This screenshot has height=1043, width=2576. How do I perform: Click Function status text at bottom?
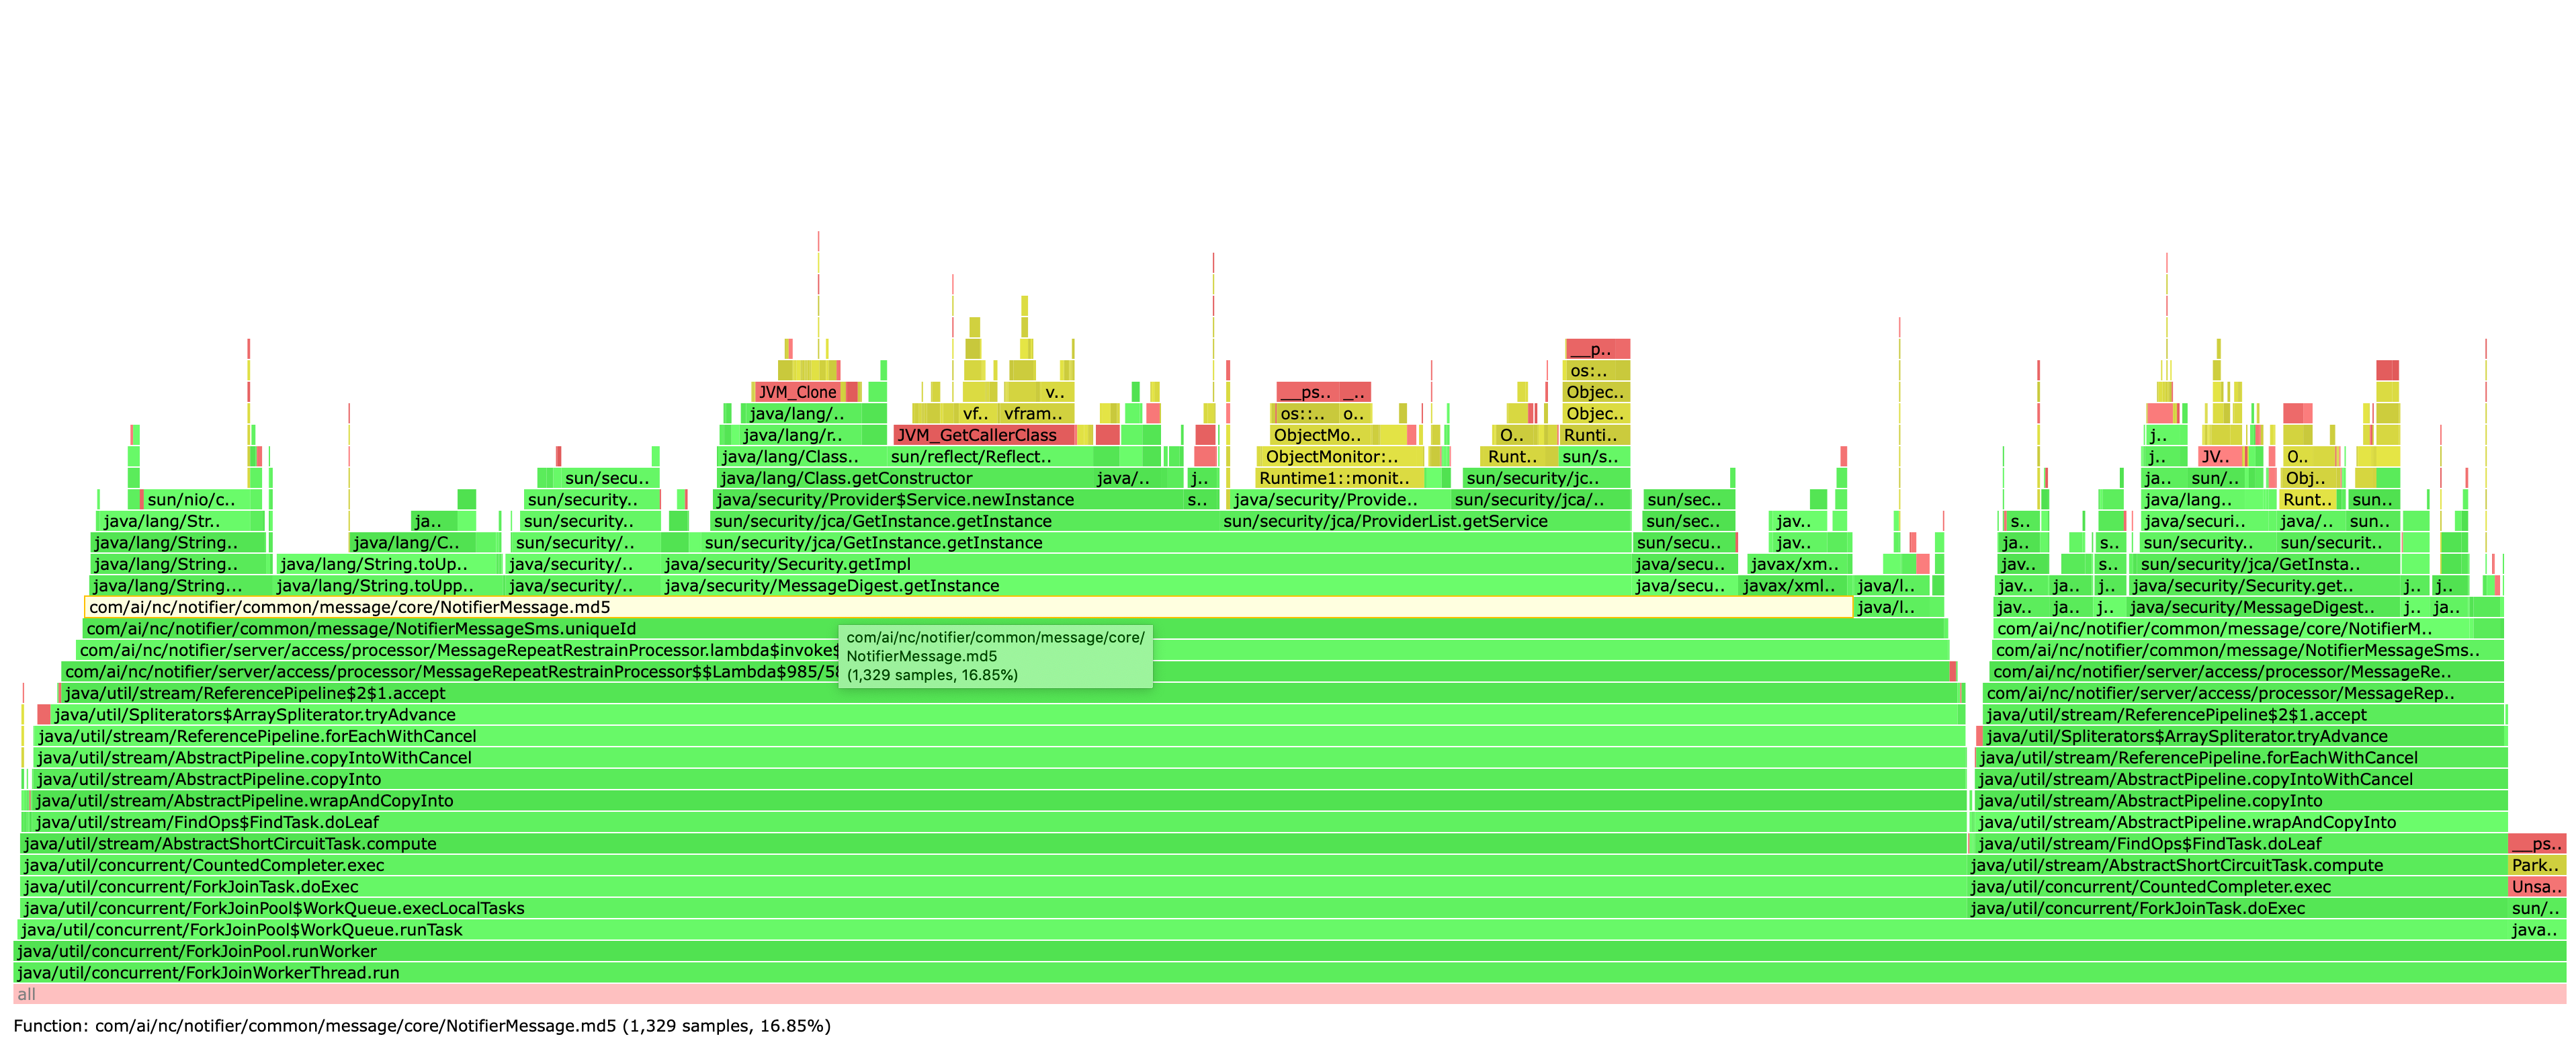422,1026
